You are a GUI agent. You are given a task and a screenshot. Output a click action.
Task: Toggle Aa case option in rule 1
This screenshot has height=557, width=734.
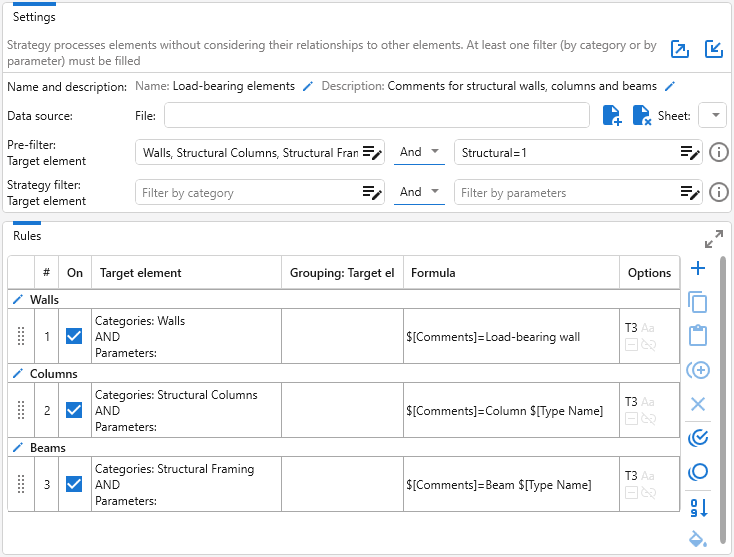coord(648,328)
